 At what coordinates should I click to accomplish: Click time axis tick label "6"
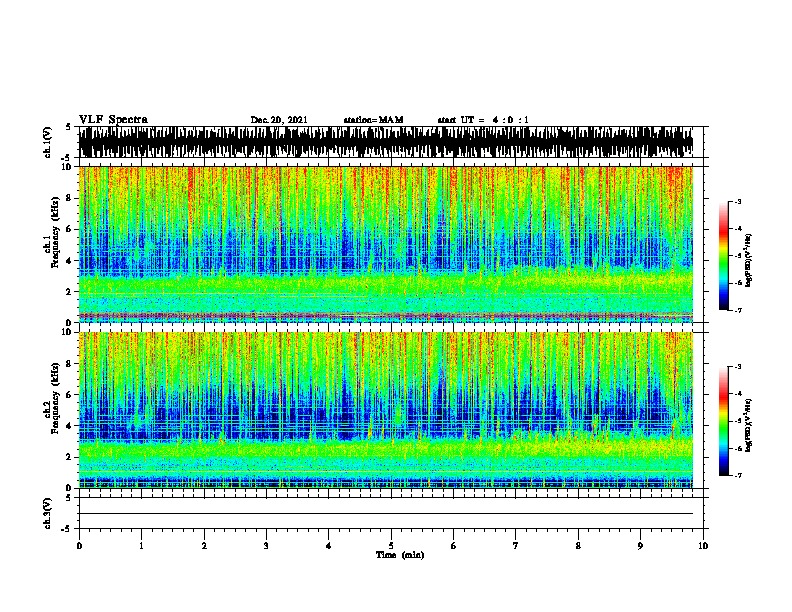coord(454,546)
